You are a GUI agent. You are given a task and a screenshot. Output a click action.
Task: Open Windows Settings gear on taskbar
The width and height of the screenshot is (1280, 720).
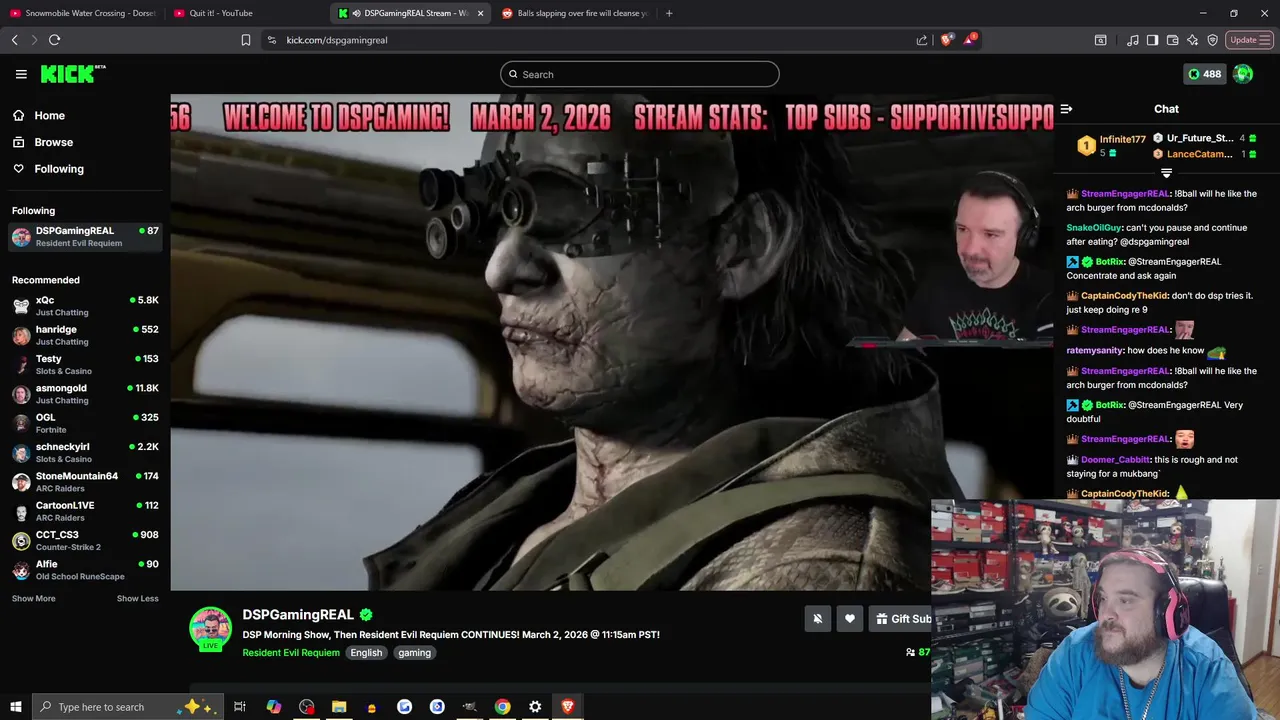click(535, 707)
